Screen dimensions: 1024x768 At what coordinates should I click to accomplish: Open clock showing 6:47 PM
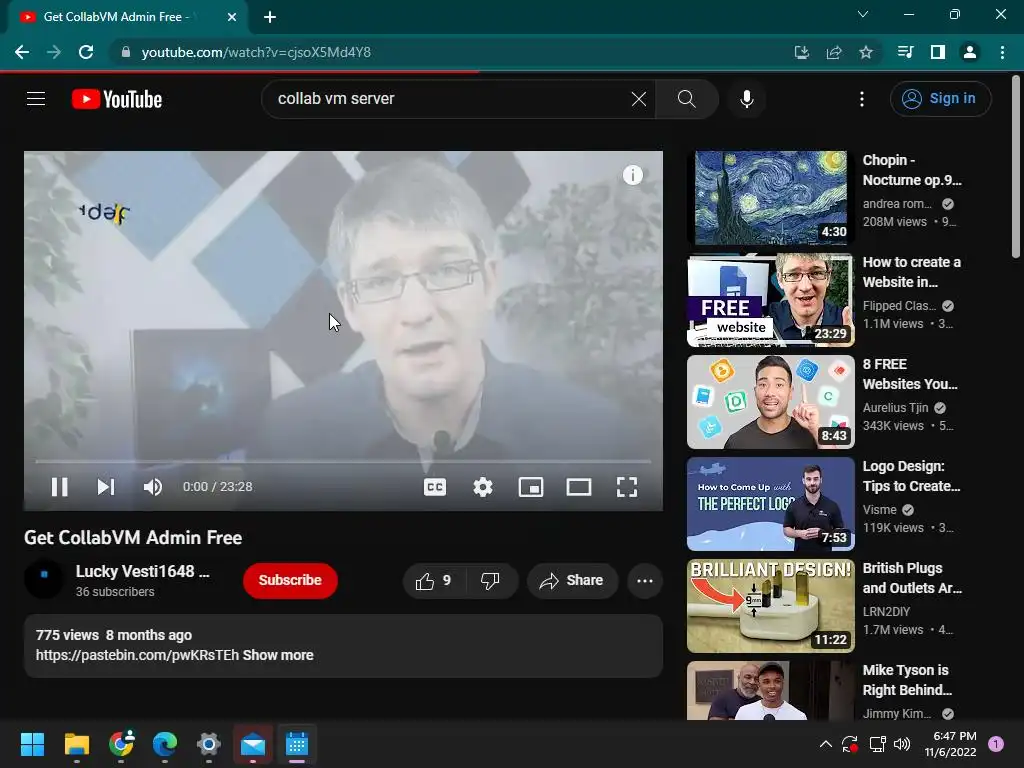tap(950, 744)
